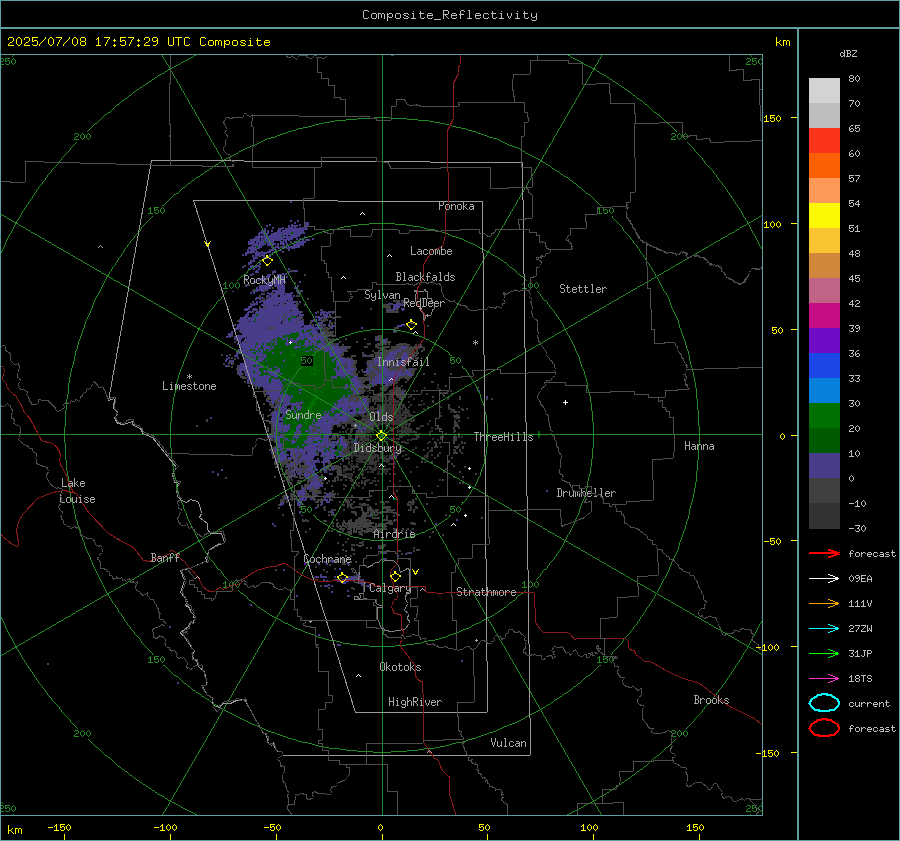Click the dBZ legend heading

848,54
